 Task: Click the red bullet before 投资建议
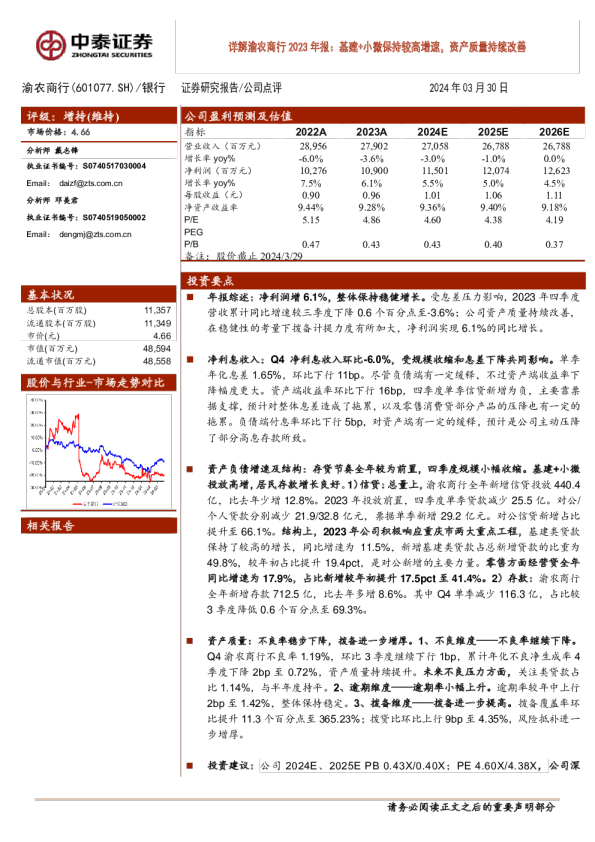coord(190,765)
